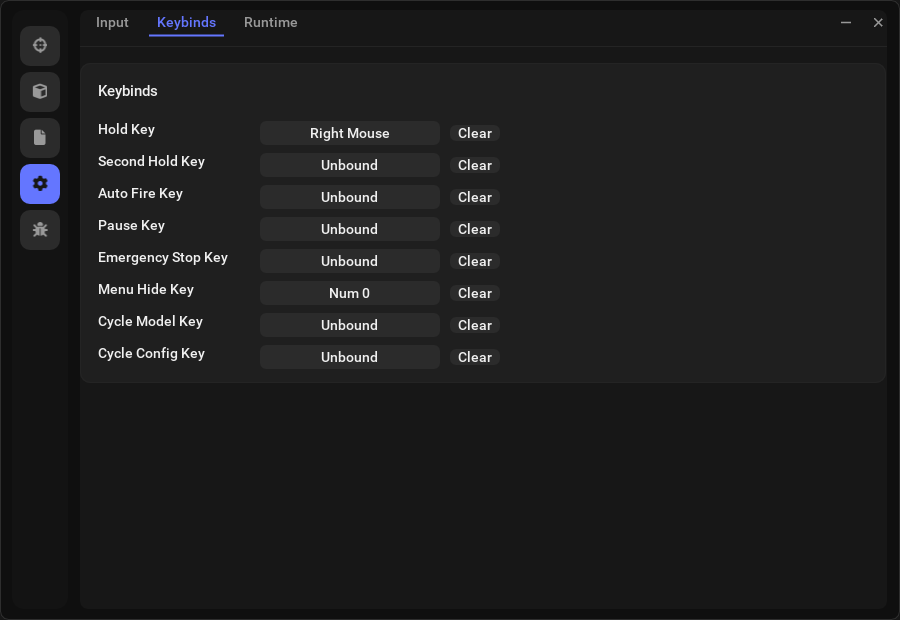This screenshot has height=620, width=900.
Task: Click the Menu Hide Key label
Action: (146, 289)
